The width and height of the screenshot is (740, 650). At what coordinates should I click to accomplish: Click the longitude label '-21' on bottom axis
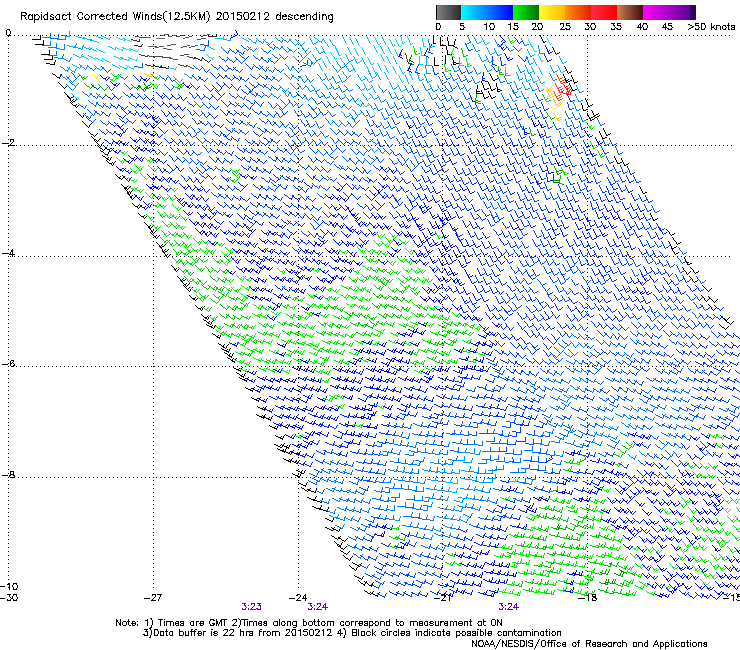pos(443,597)
